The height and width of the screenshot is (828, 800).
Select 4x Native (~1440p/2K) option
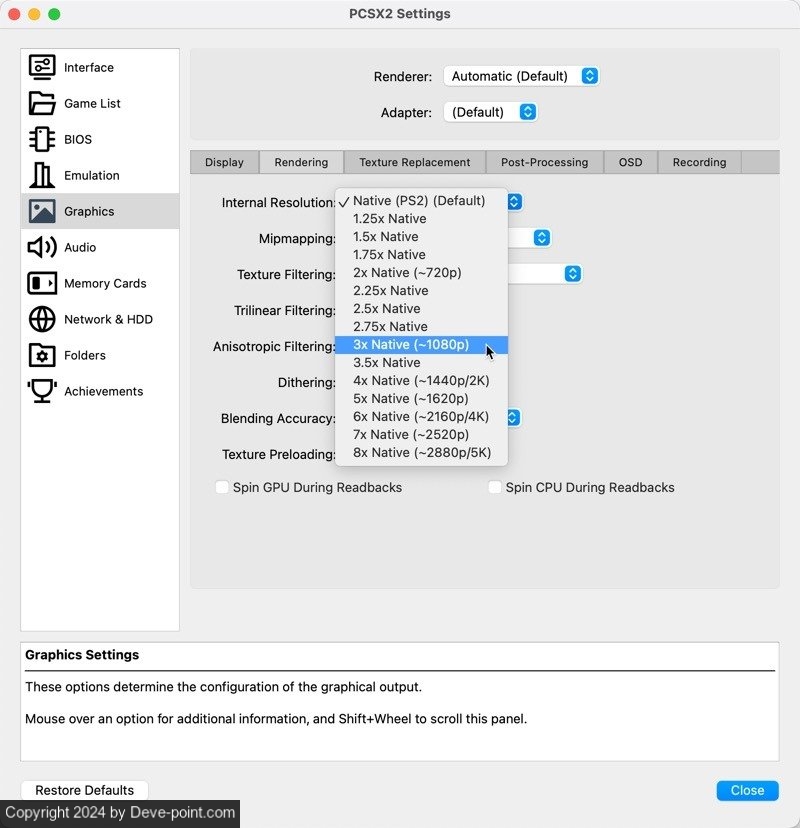click(421, 381)
